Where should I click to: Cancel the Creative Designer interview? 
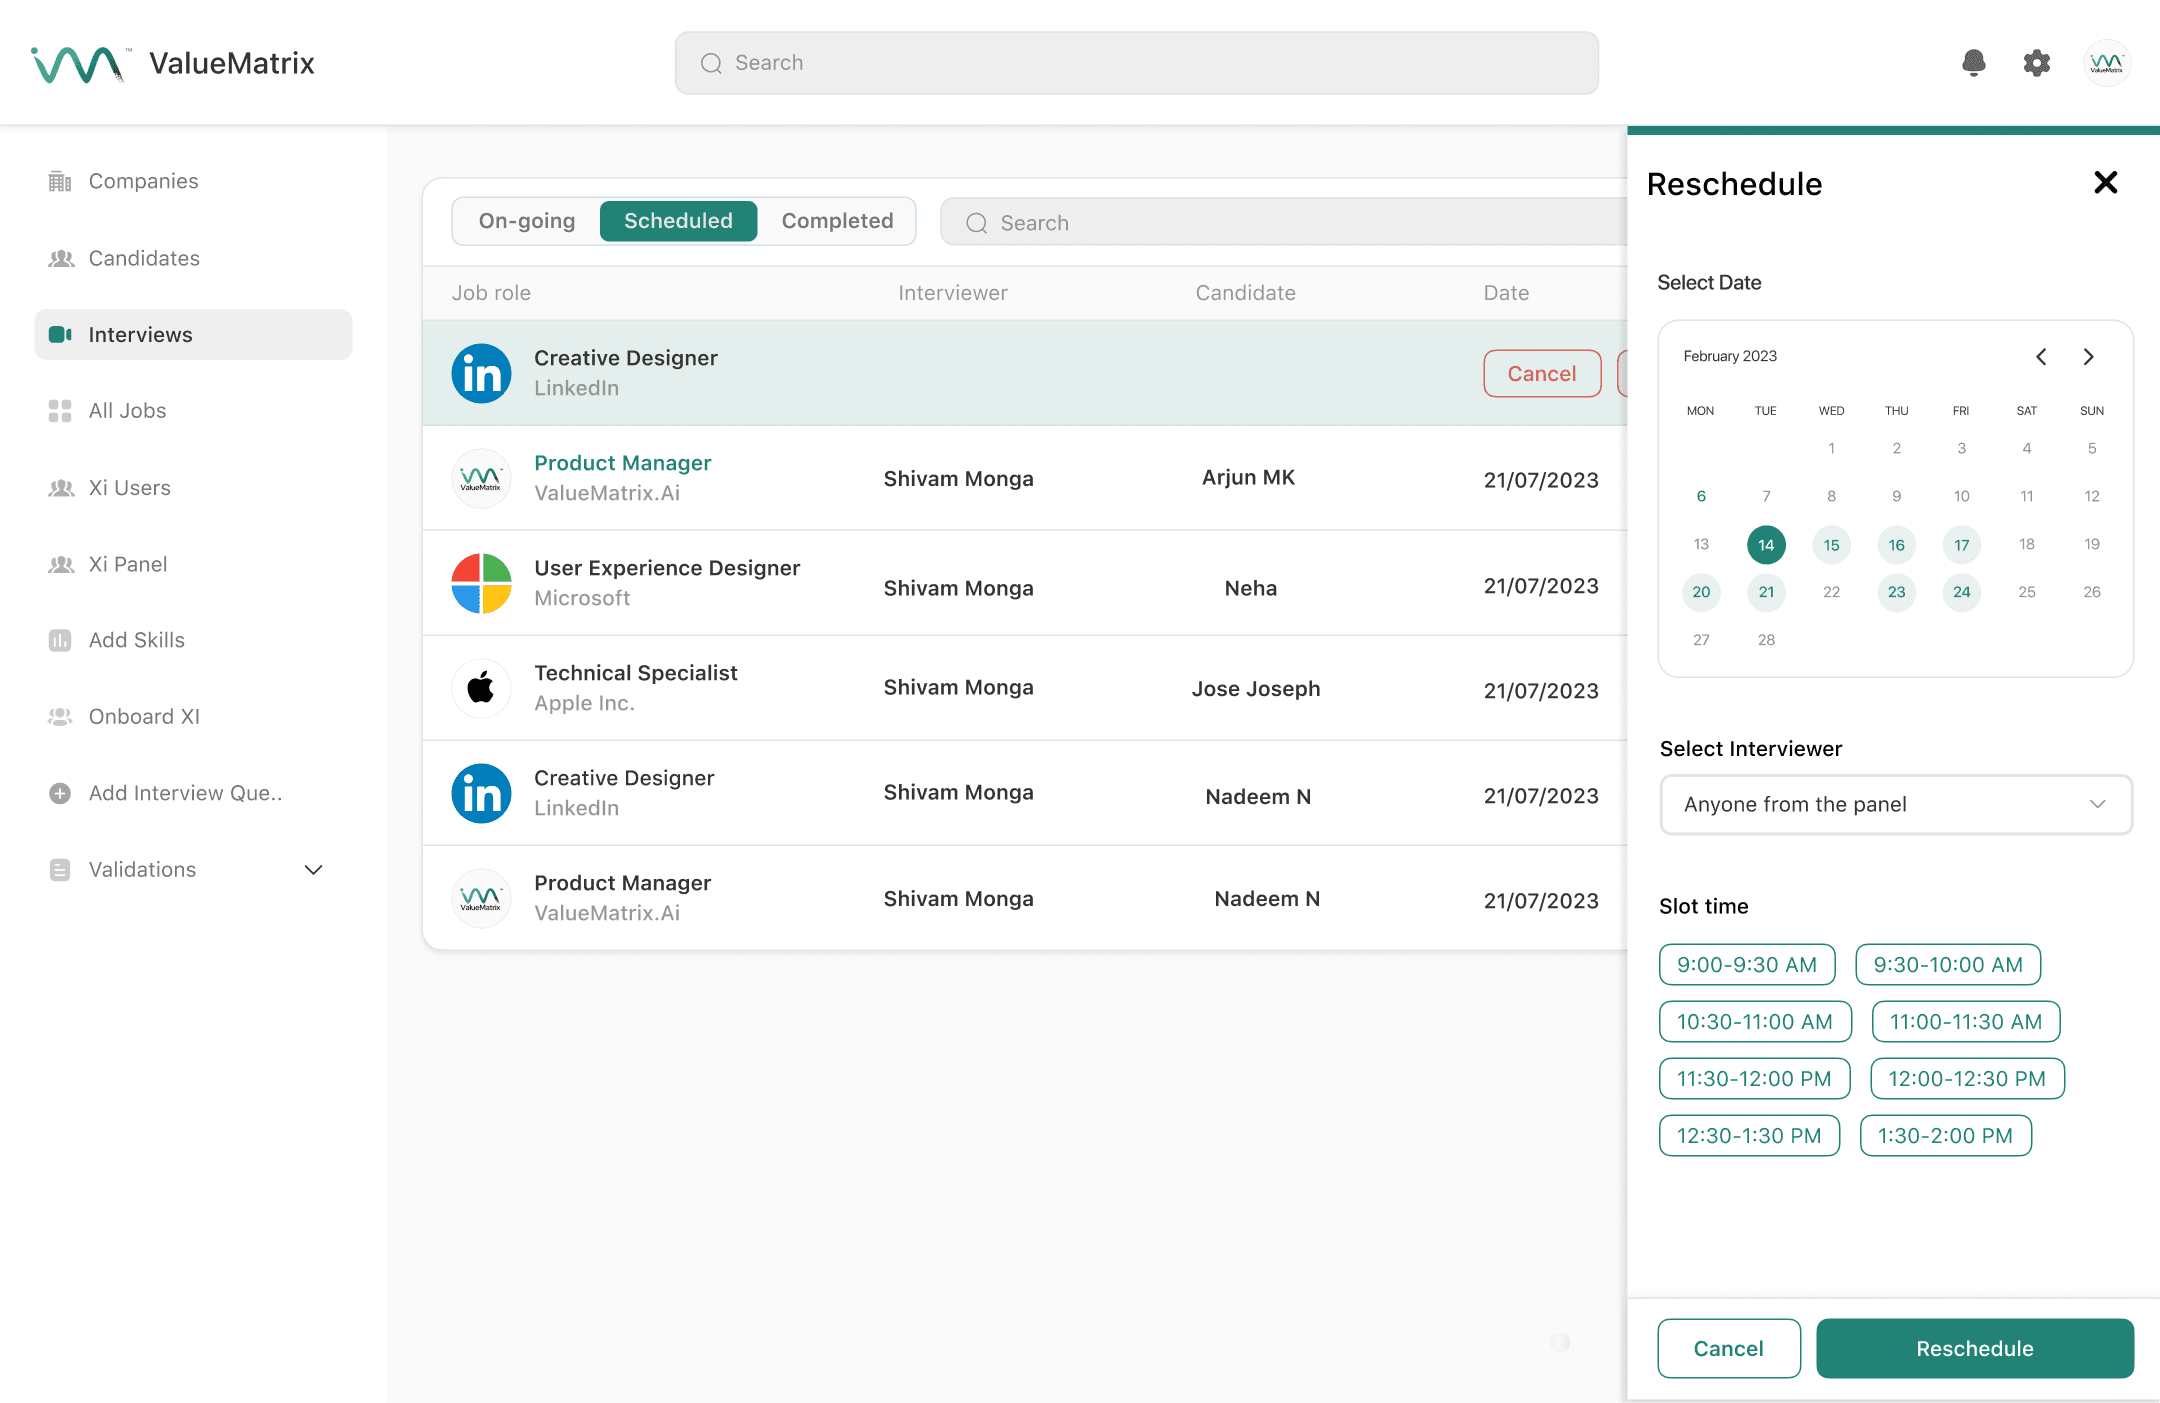1541,374
